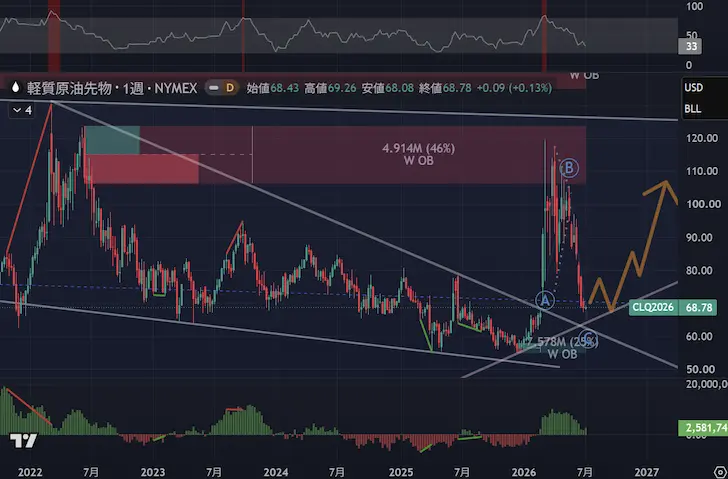
Task: Click the teal order block rectangle
Action: pos(112,140)
